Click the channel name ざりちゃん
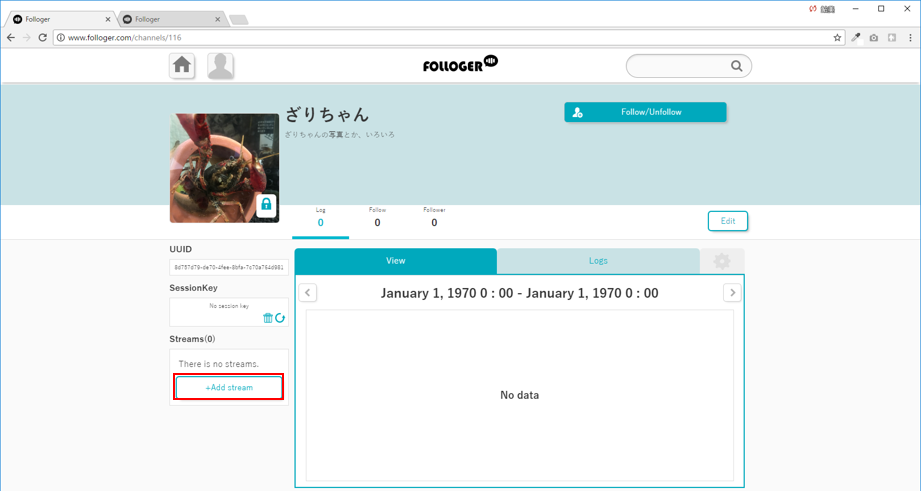 (x=327, y=113)
